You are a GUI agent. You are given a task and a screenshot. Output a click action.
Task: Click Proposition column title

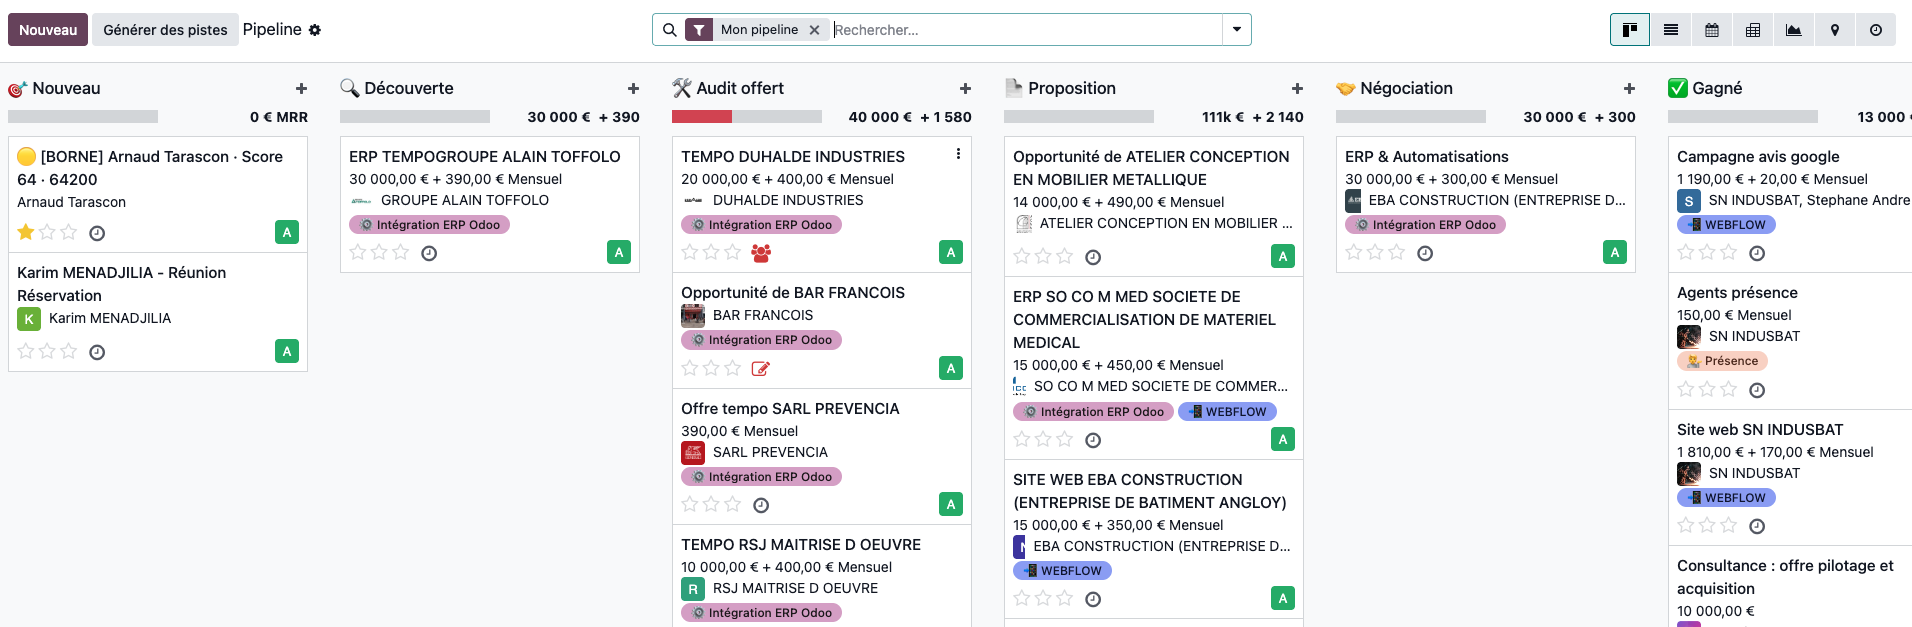pos(1072,88)
